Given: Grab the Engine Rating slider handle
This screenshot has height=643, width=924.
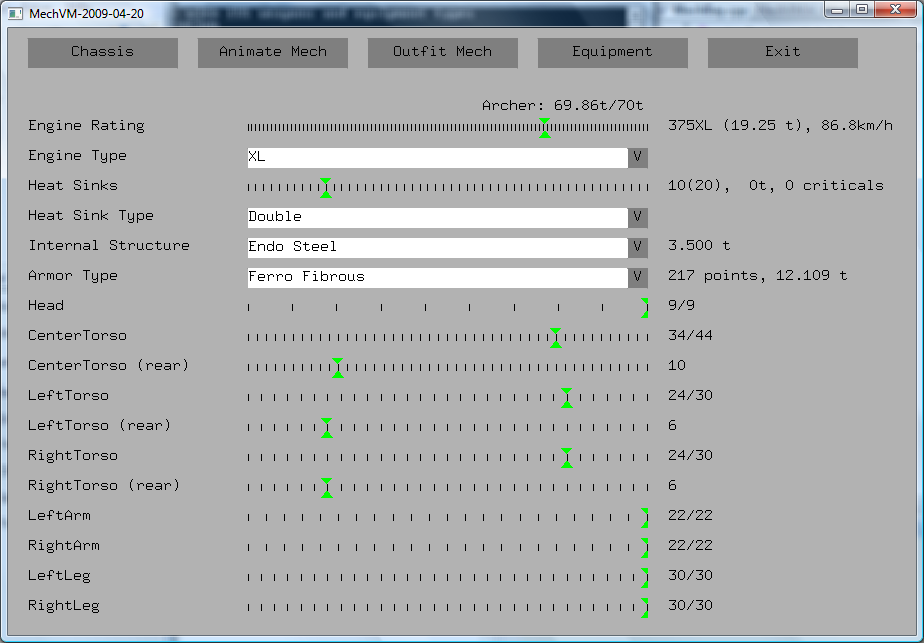Looking at the screenshot, I should 545,127.
